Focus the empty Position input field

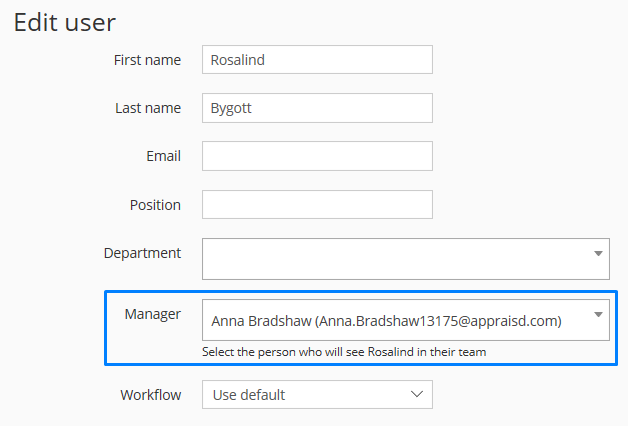click(317, 205)
